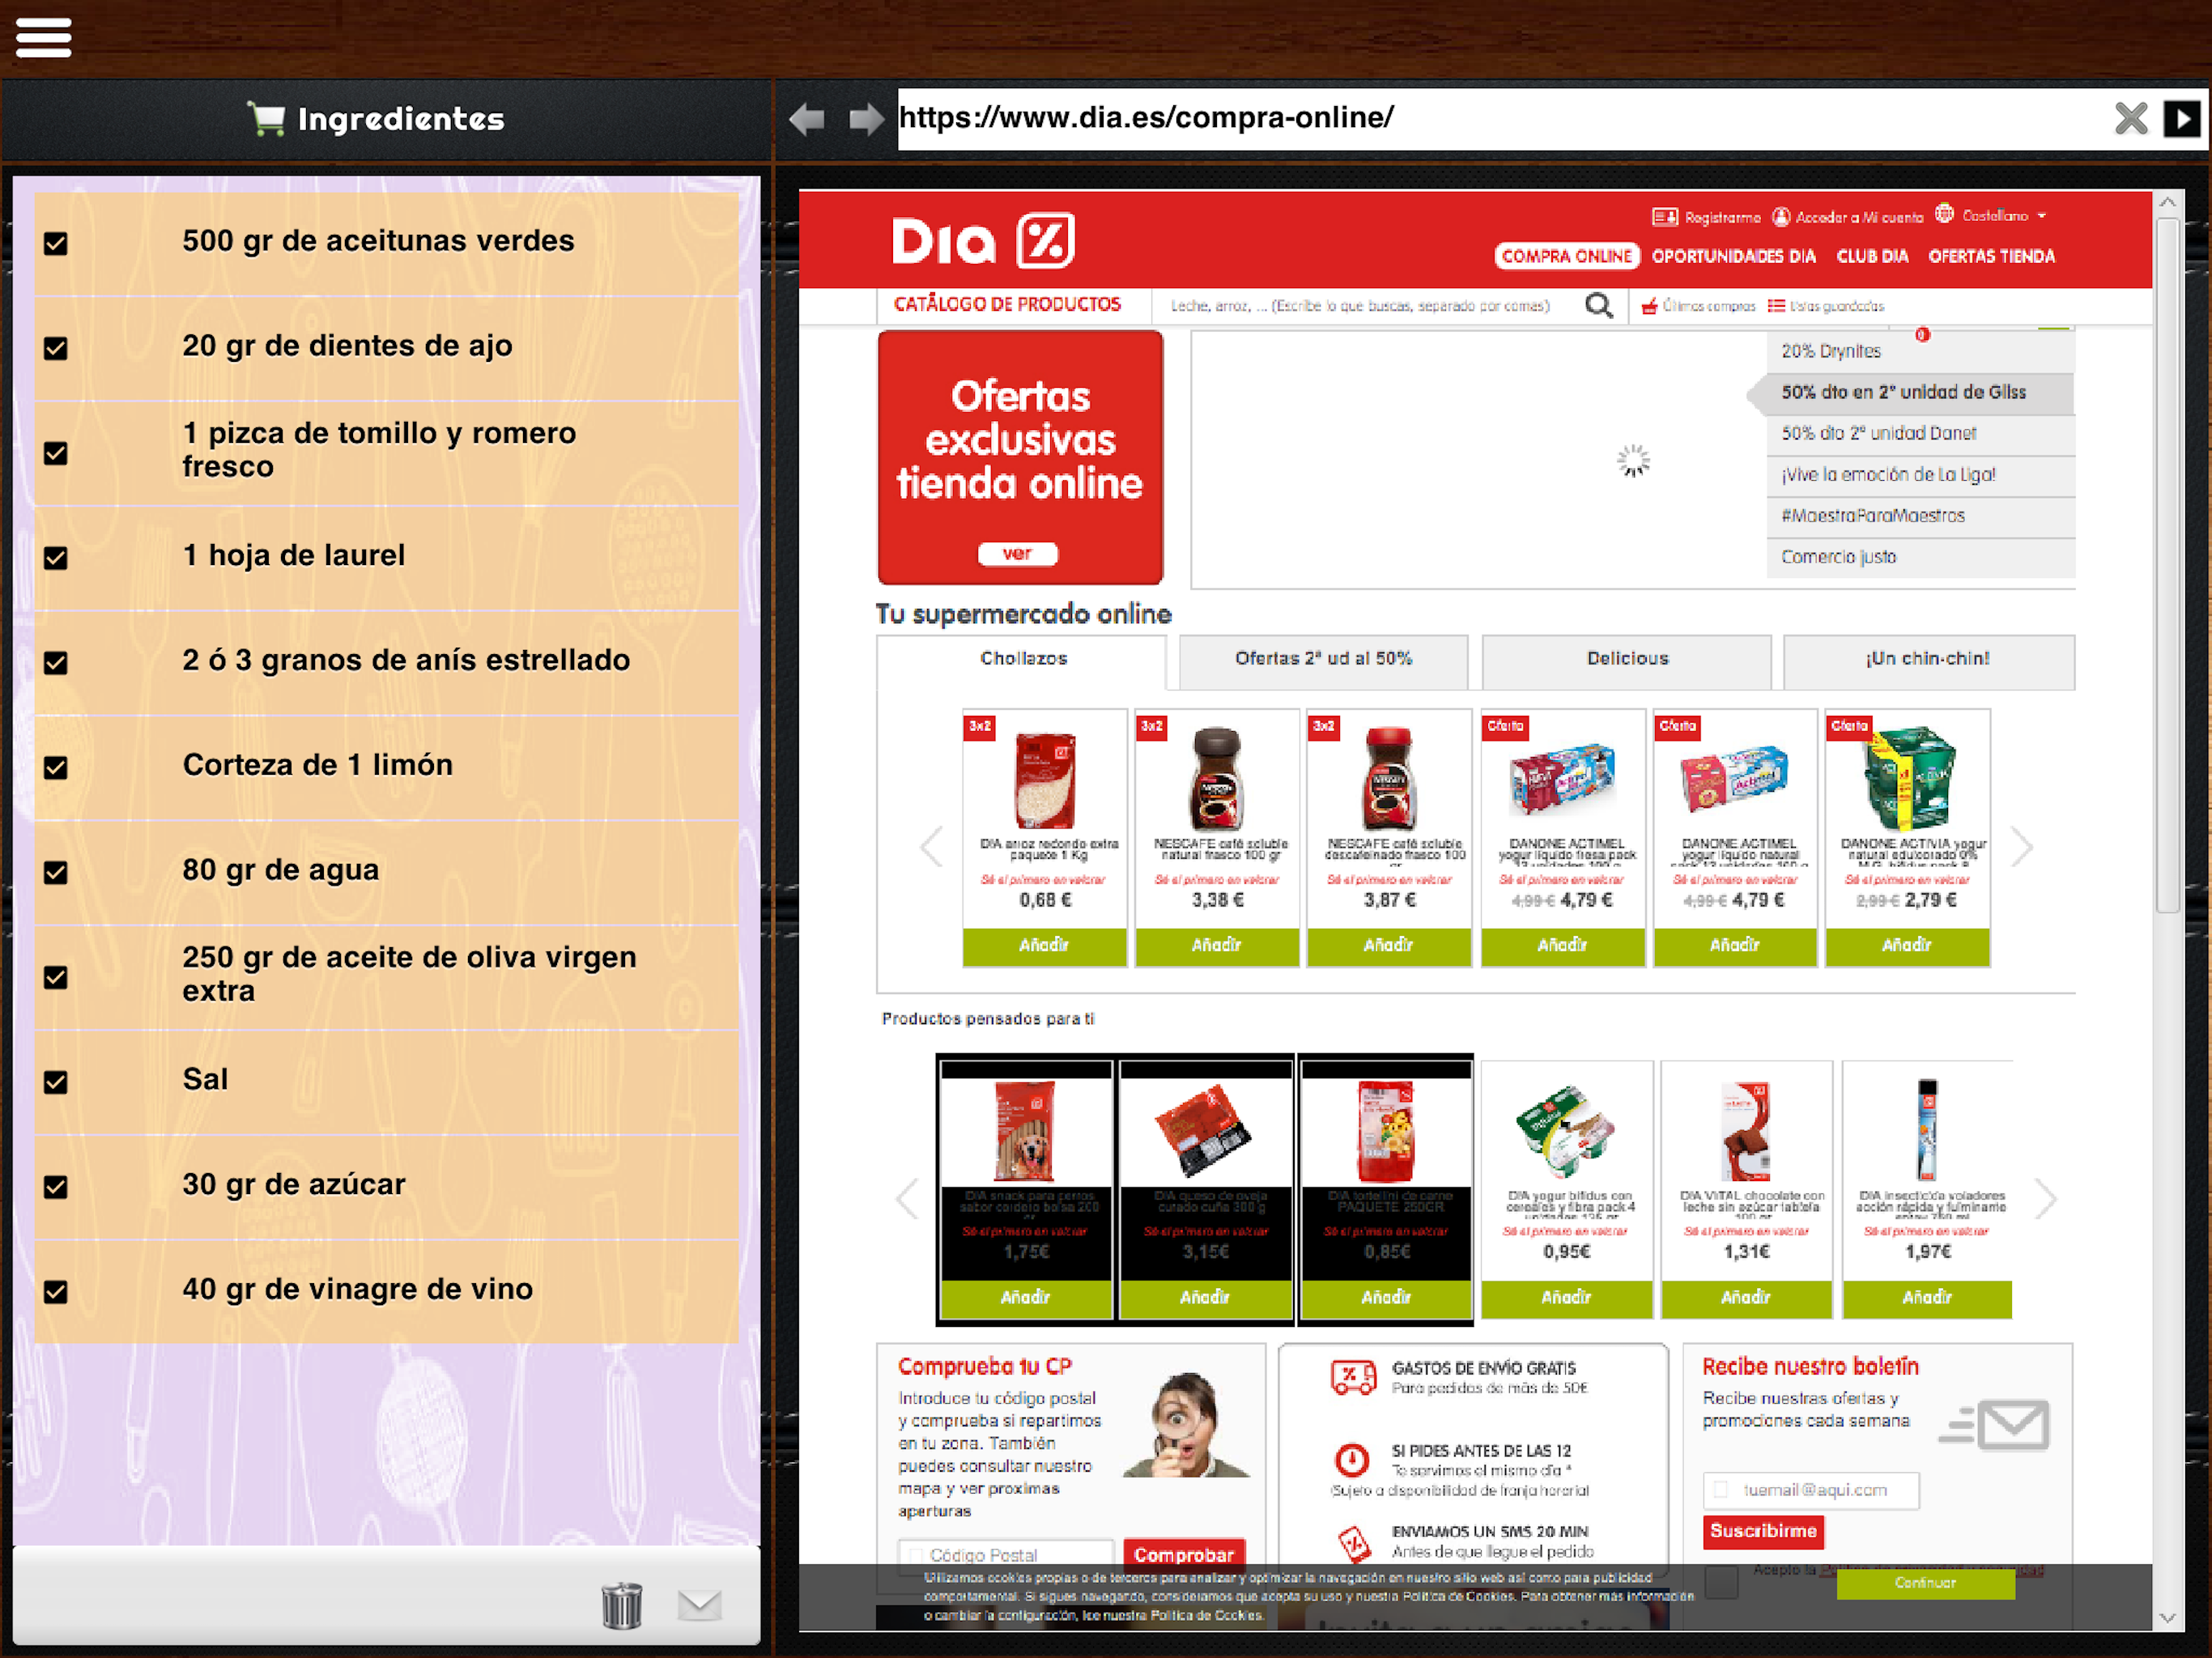Show previous Chollazos products arrow
The image size is (2212, 1658).
(931, 847)
